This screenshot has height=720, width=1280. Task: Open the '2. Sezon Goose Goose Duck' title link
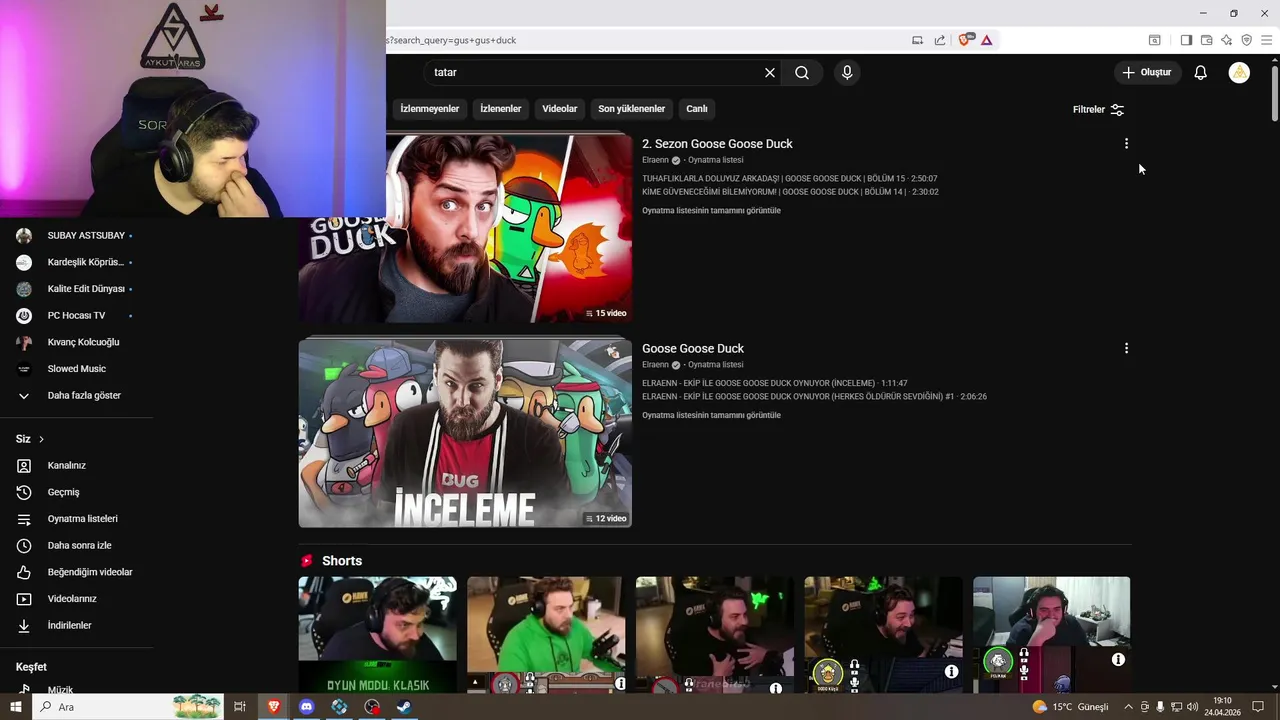pyautogui.click(x=717, y=144)
